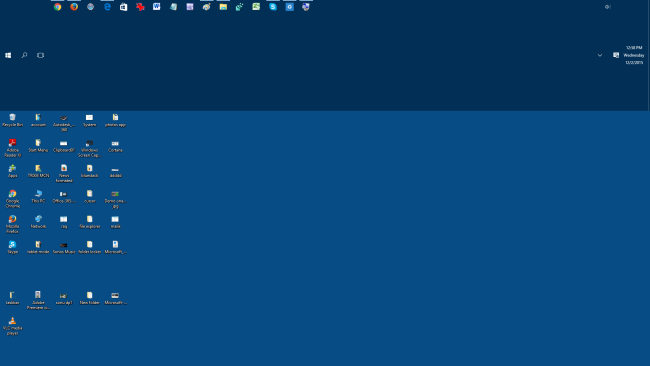Open File Explorer from the taskbar
The width and height of the screenshot is (650, 366).
(x=223, y=7)
